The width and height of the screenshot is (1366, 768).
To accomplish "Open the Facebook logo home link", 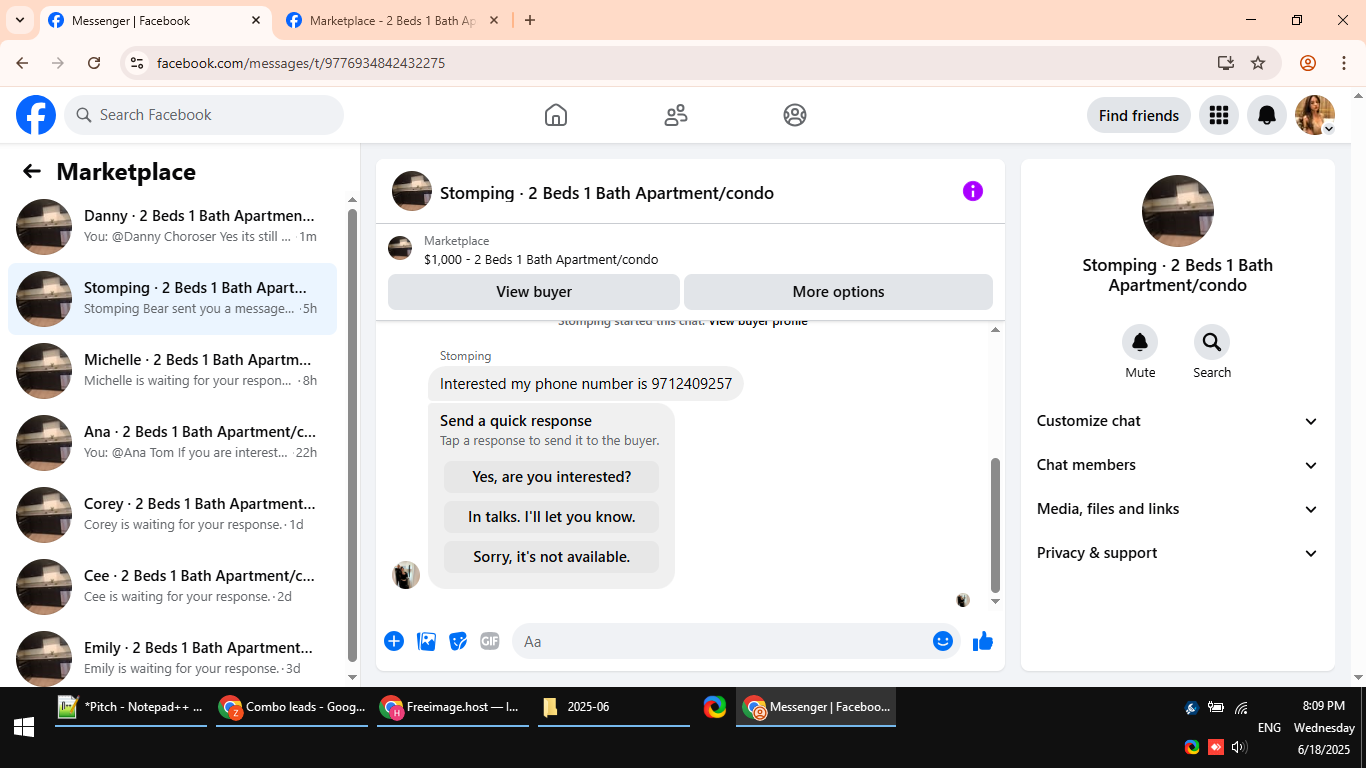I will coord(36,115).
